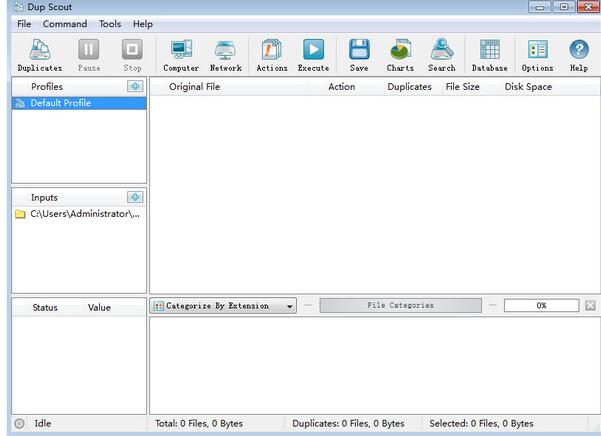The image size is (601, 436).
Task: Click the small icon beside the 0% box
Action: 590,305
